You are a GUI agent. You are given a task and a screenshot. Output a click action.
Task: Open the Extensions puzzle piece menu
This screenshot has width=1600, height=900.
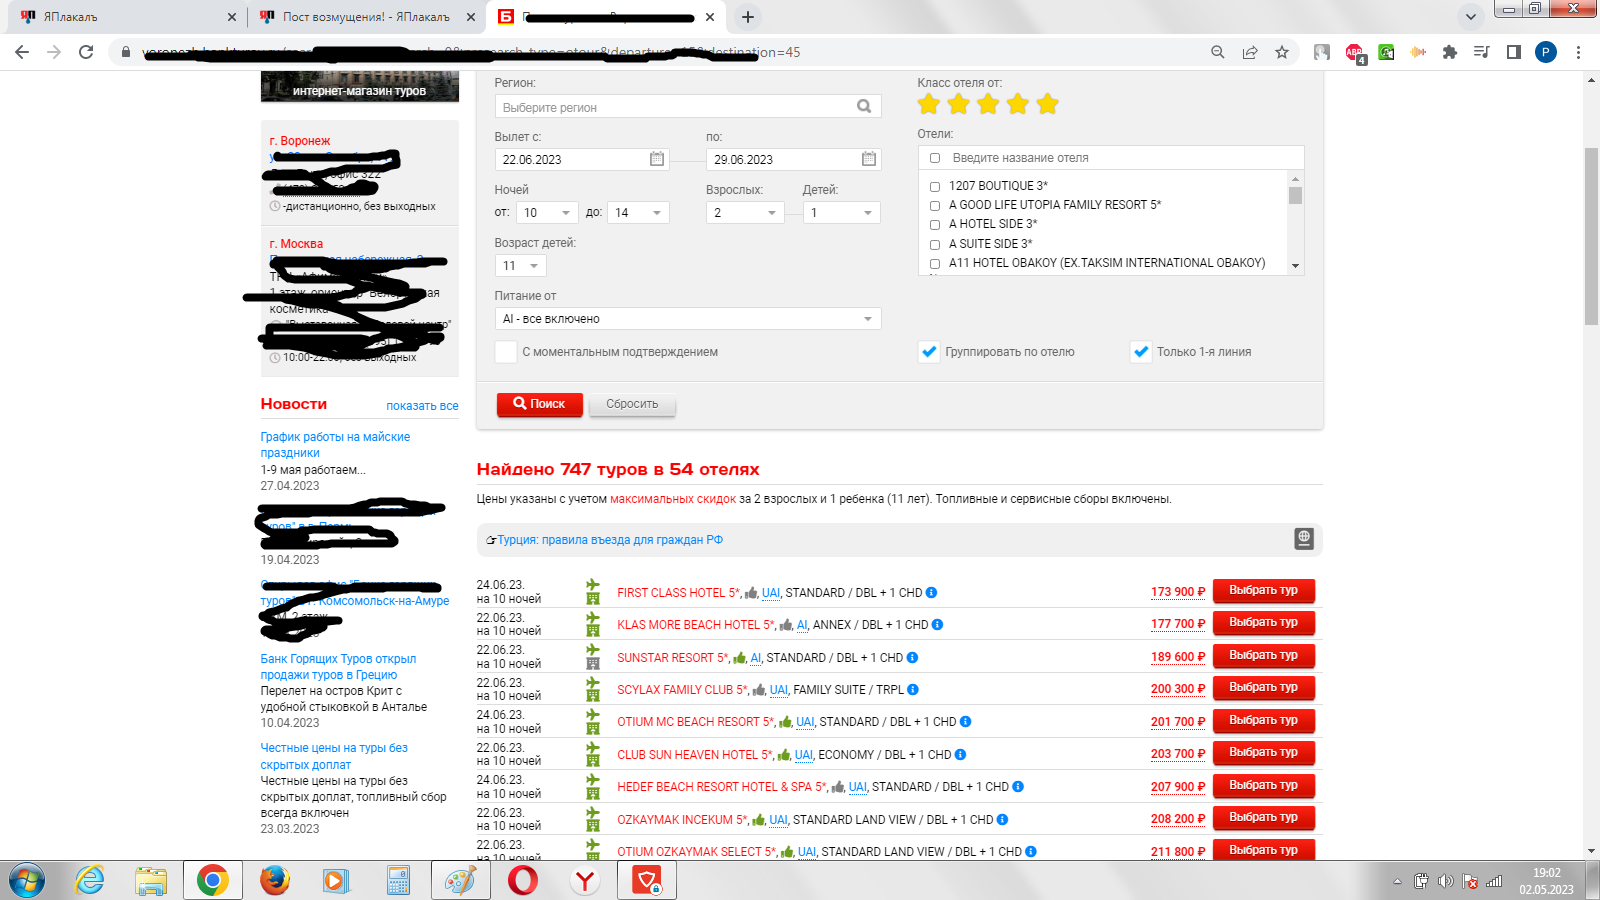coord(1450,52)
